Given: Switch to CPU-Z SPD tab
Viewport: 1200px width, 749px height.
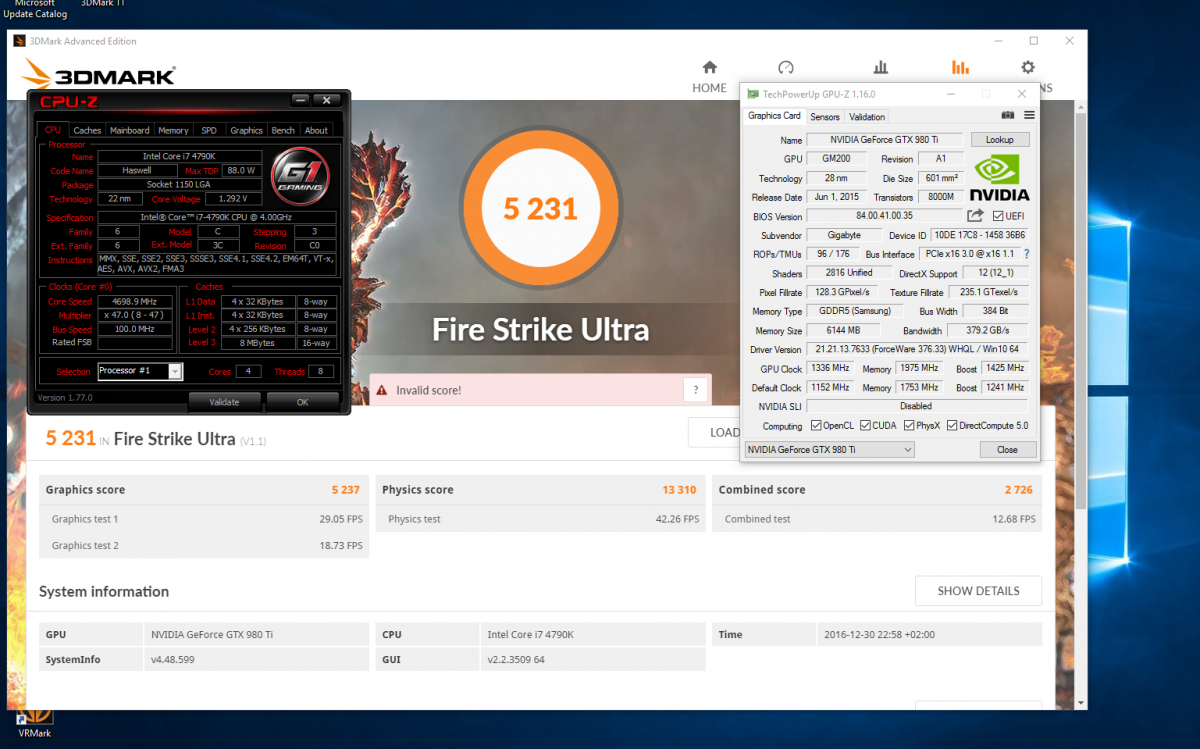Looking at the screenshot, I should [209, 130].
